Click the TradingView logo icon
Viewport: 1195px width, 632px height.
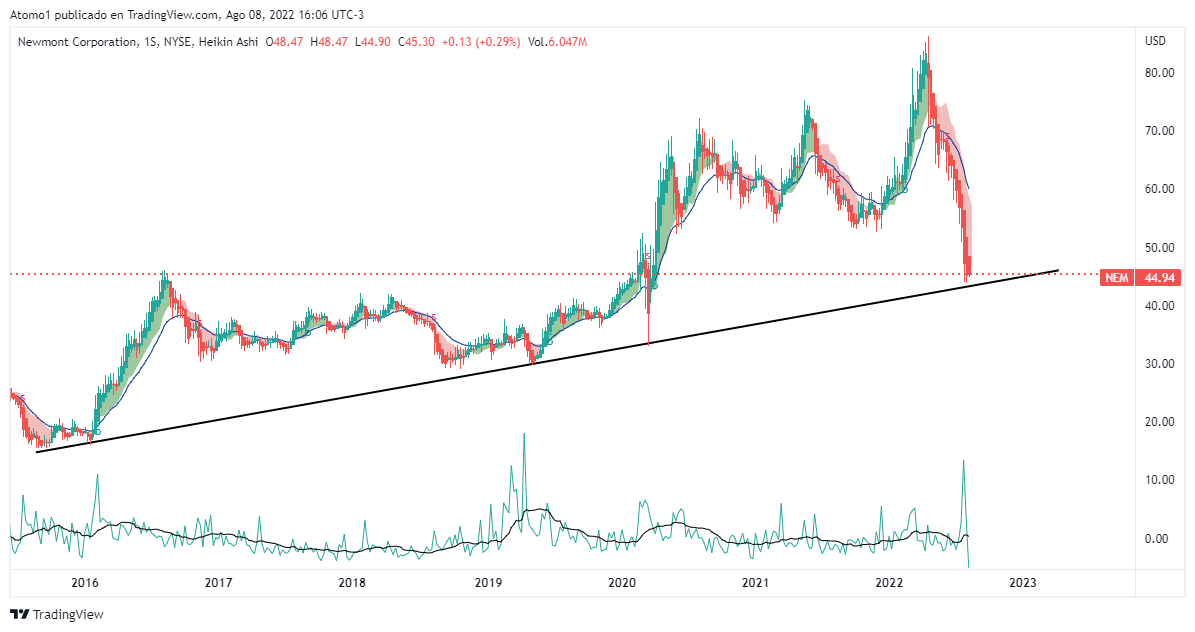coord(20,614)
